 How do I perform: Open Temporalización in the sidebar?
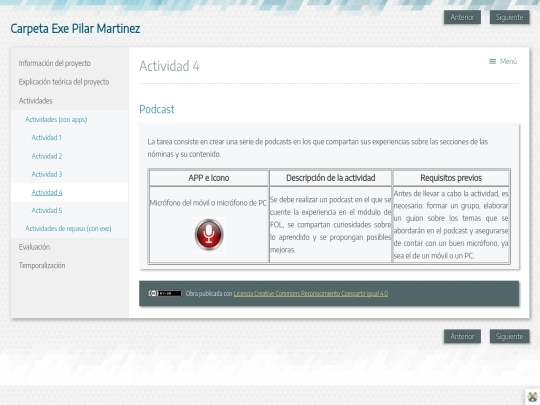pos(42,266)
